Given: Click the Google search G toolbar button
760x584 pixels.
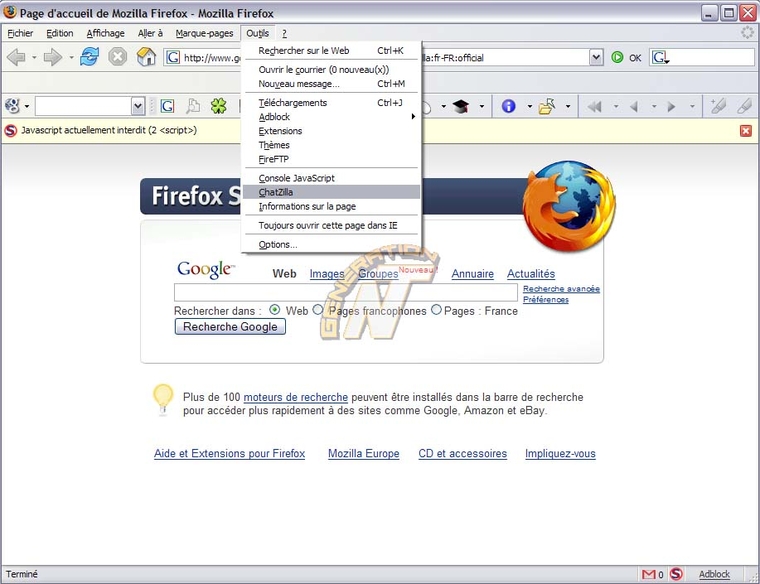Looking at the screenshot, I should click(x=167, y=106).
